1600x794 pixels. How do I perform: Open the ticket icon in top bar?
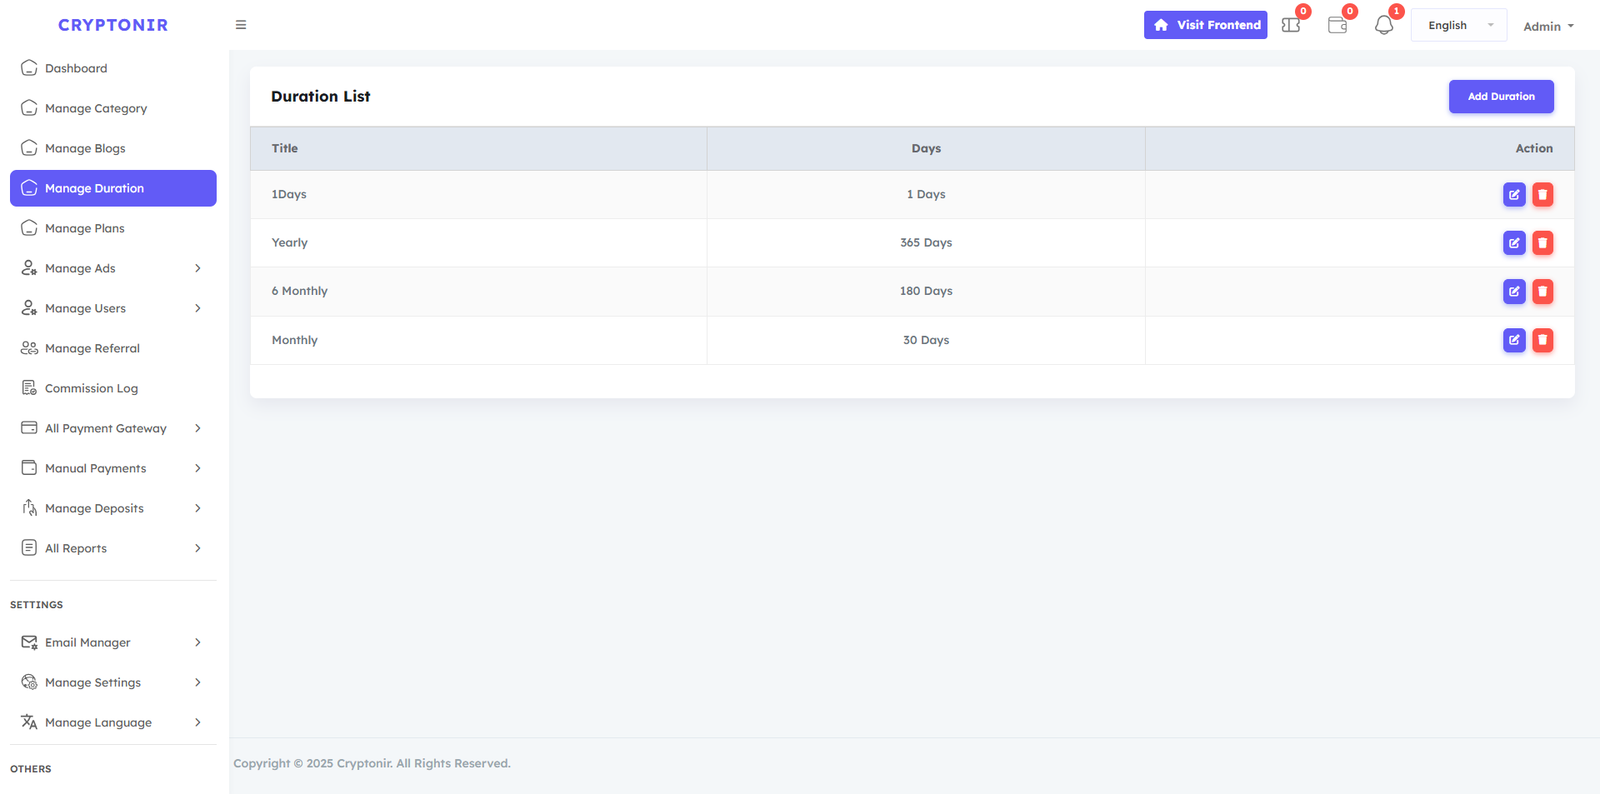pos(1291,25)
